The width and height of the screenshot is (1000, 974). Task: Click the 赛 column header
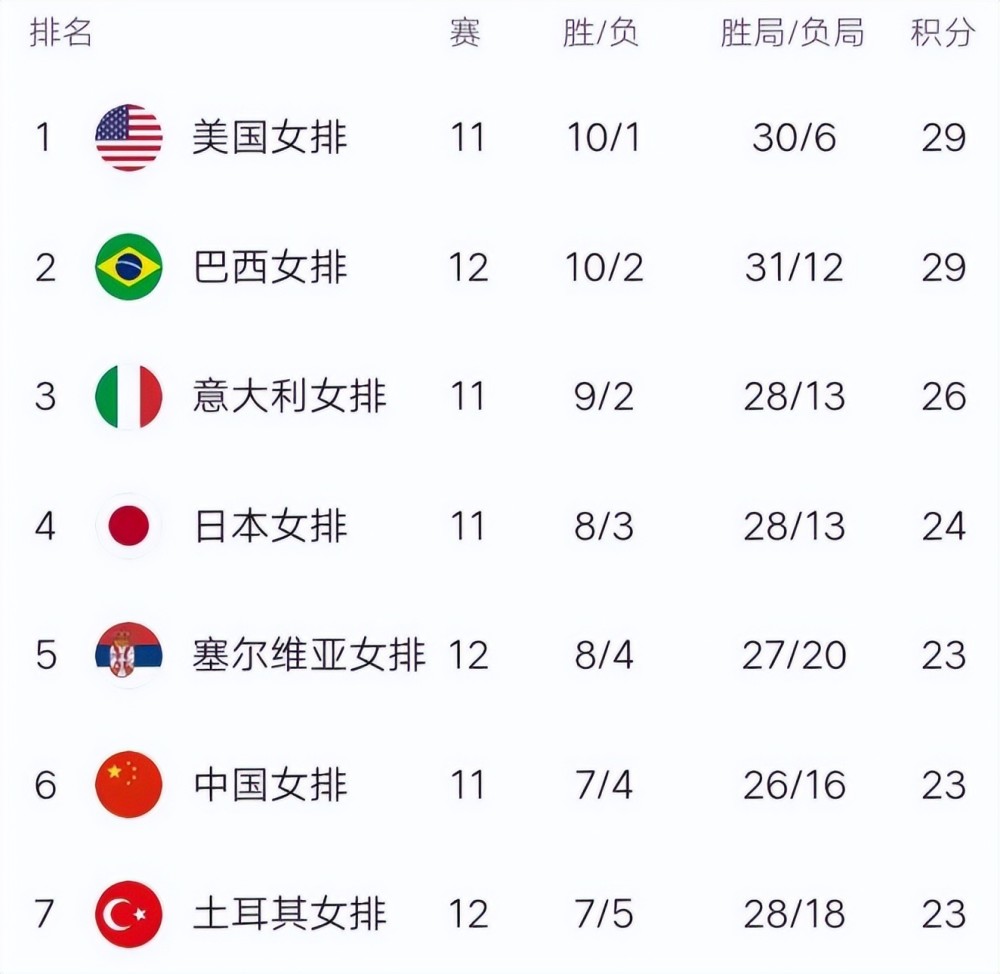point(465,32)
